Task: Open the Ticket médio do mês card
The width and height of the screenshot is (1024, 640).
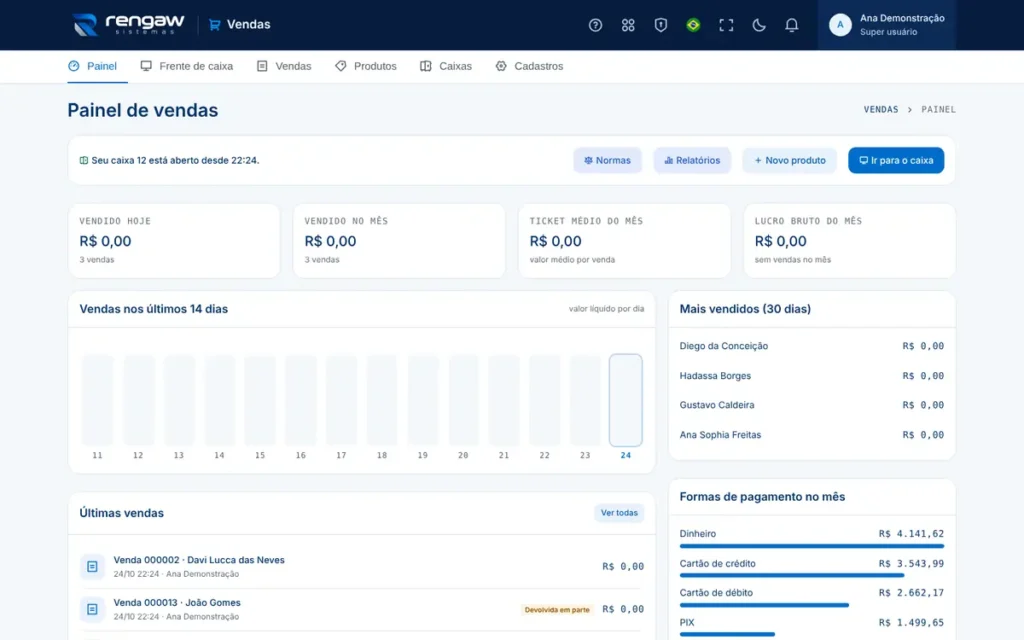Action: coord(624,240)
